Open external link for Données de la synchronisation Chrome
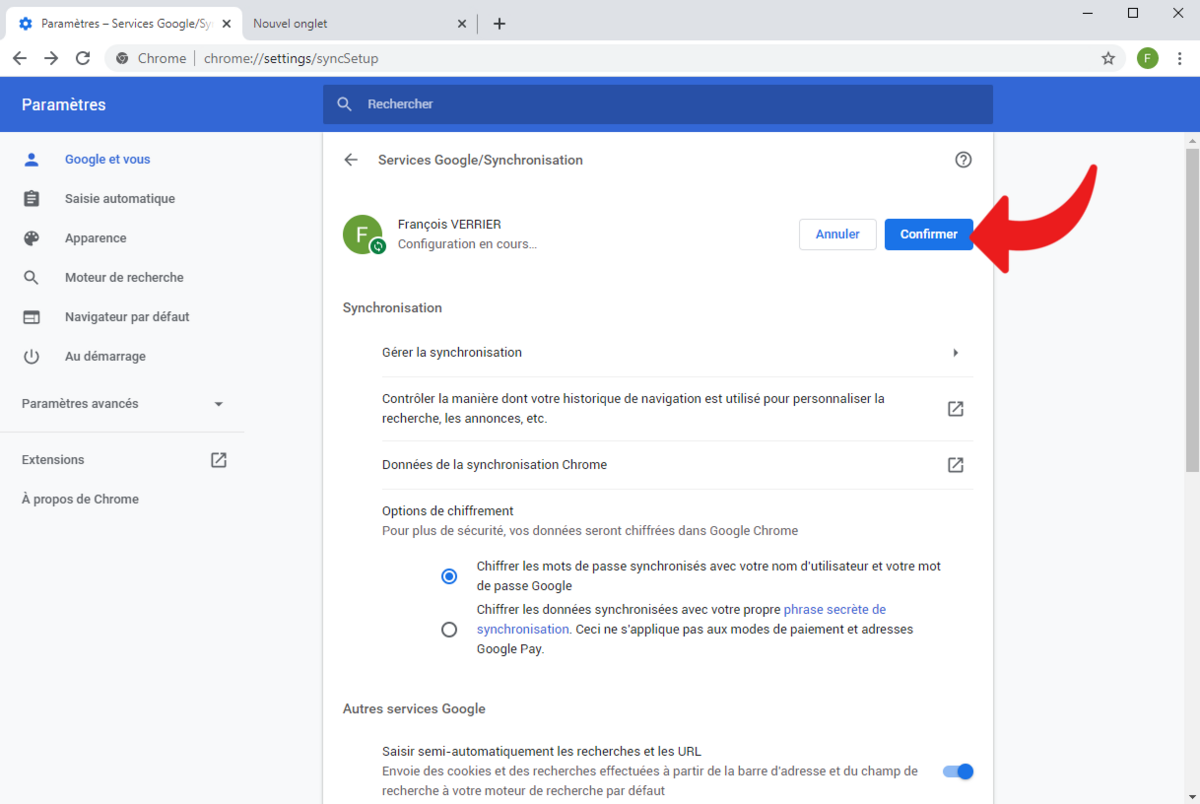 (955, 465)
